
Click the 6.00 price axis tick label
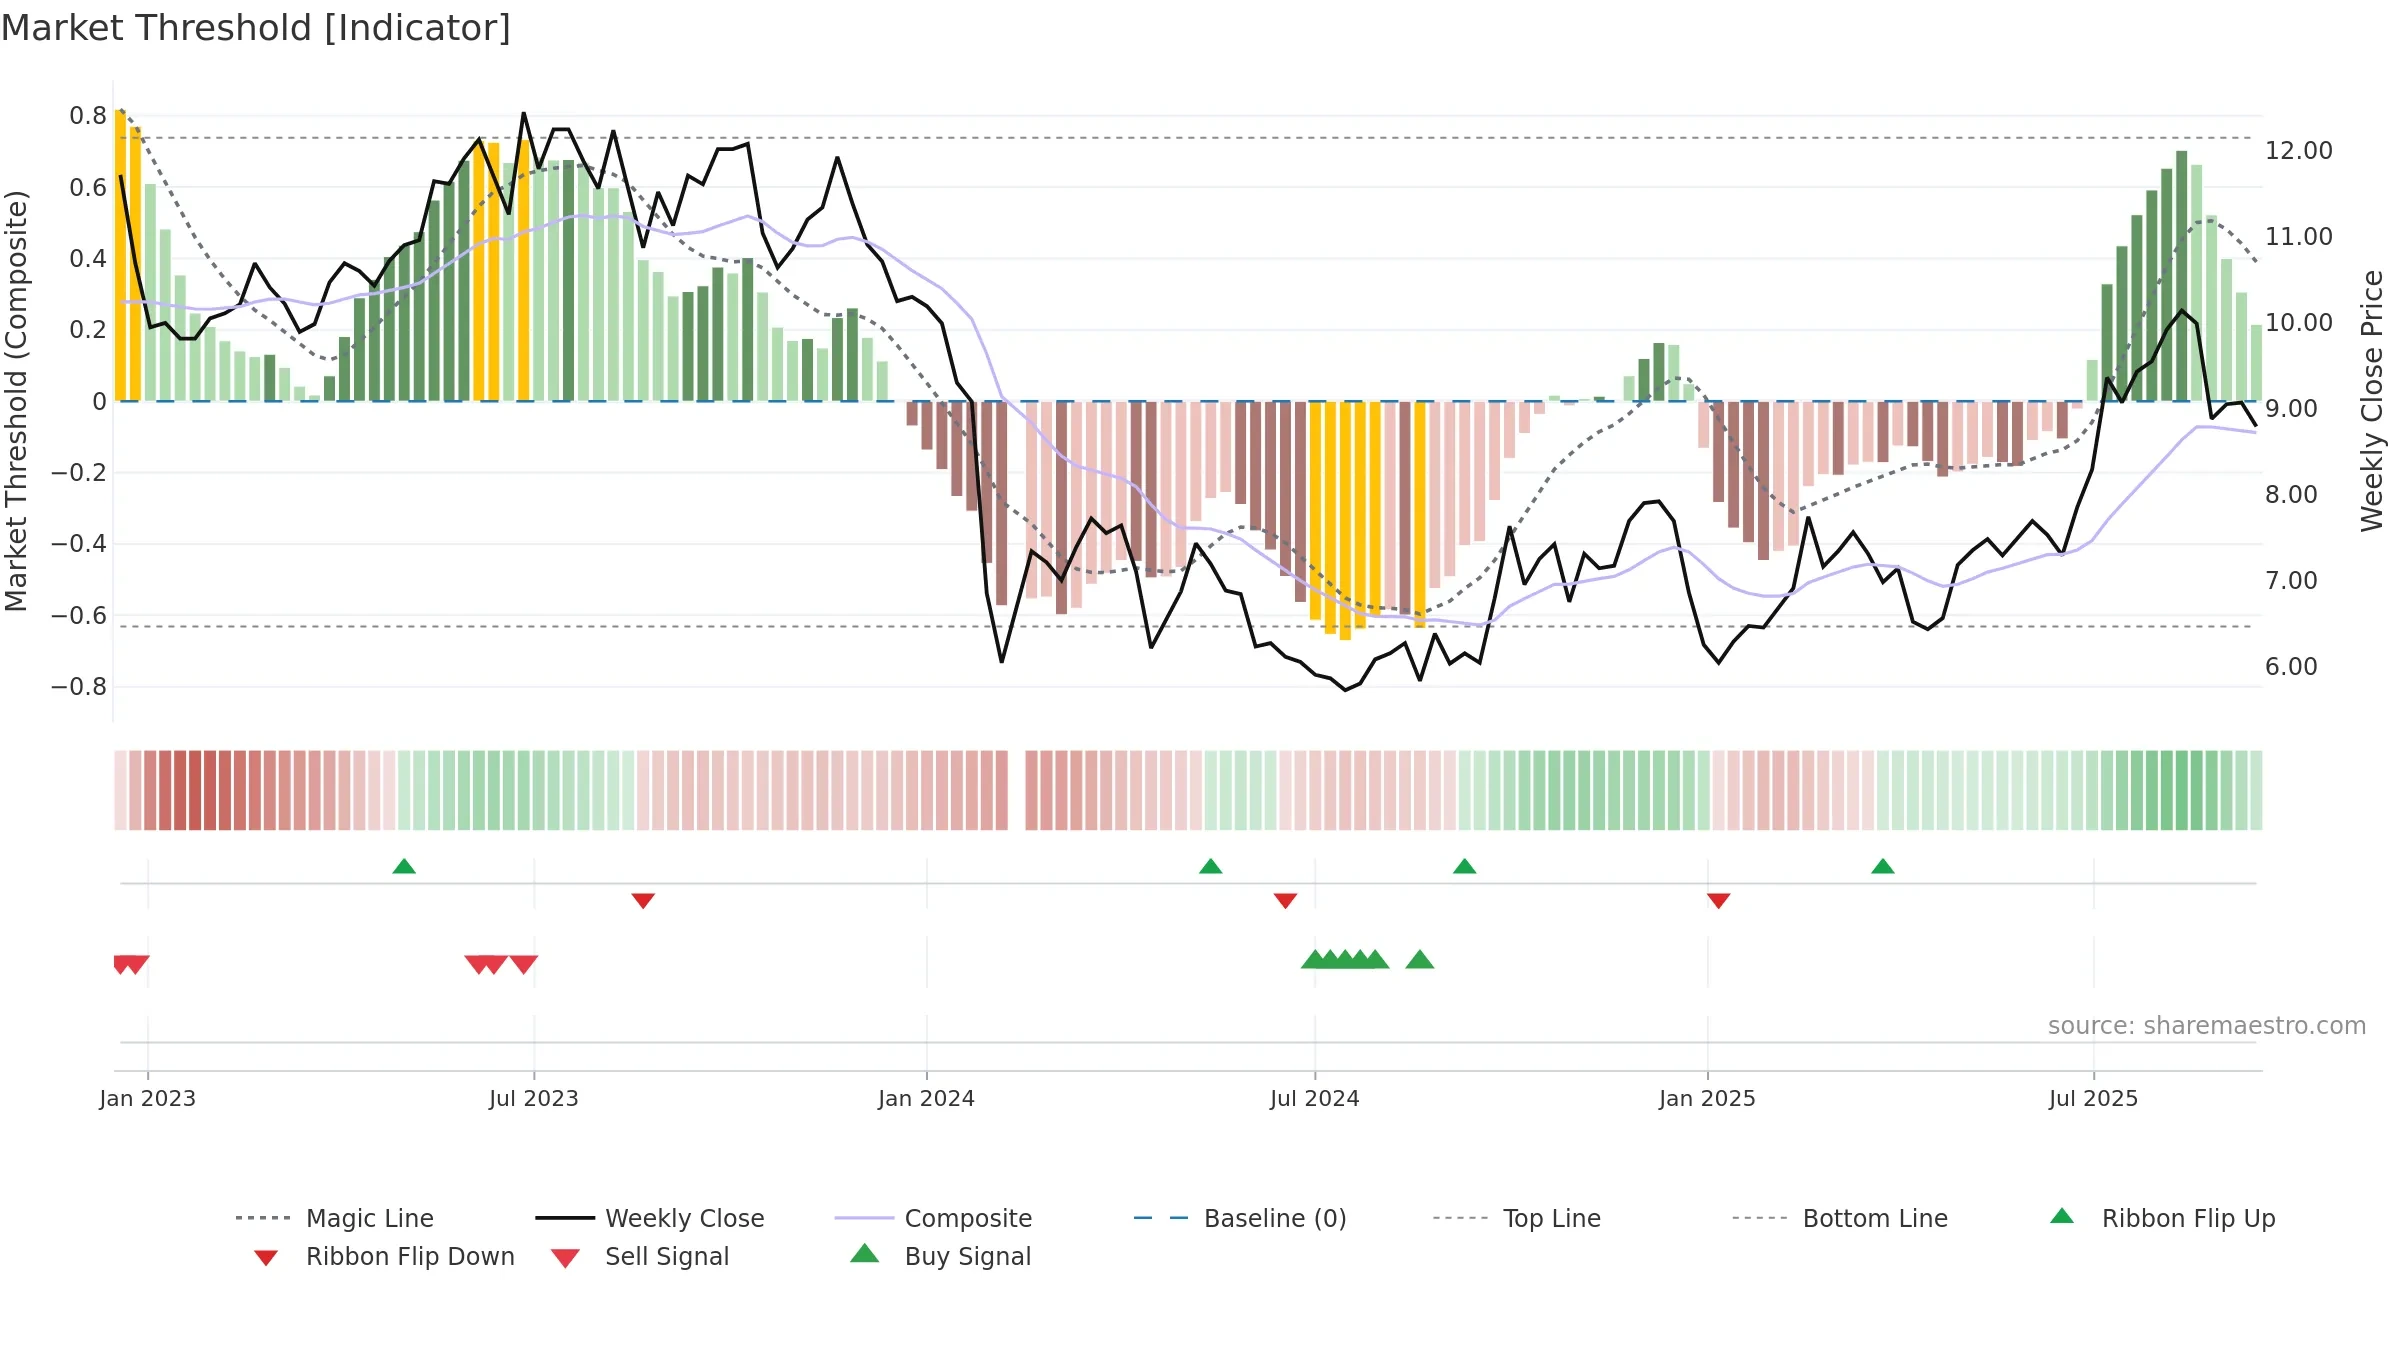pos(2291,667)
